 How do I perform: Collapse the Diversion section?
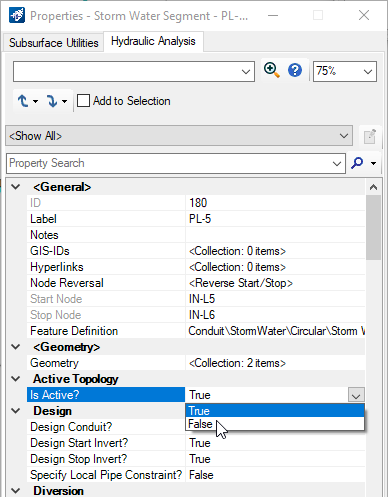pyautogui.click(x=16, y=491)
